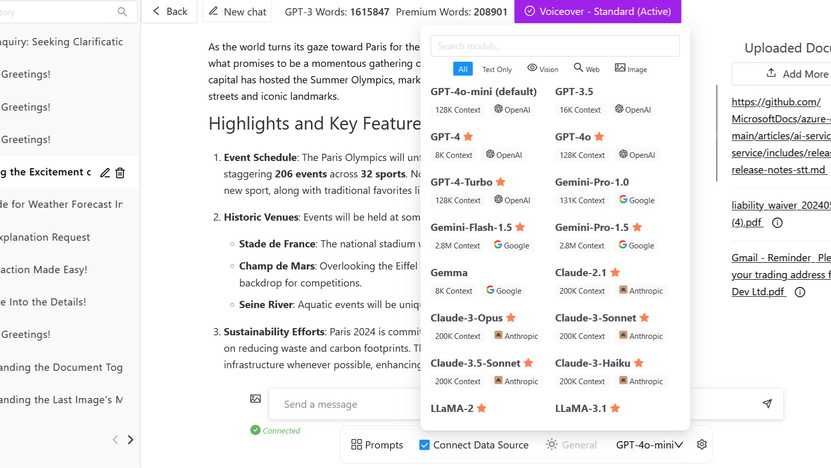The width and height of the screenshot is (831, 468).
Task: Select the Vision filter in model list
Action: (542, 69)
